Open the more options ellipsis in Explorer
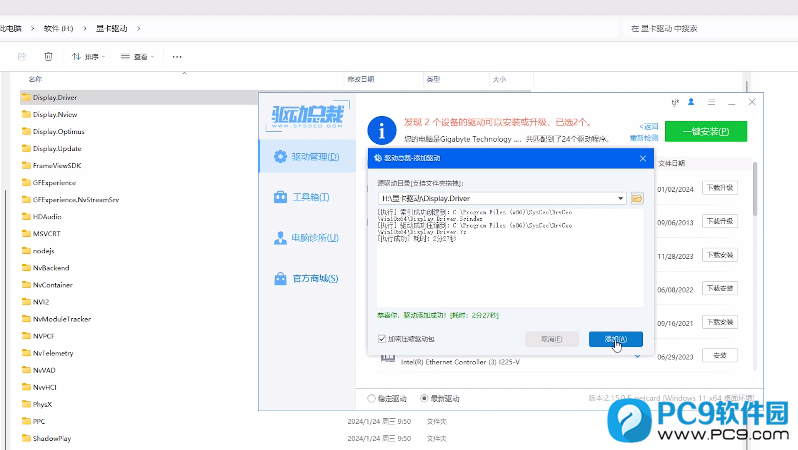Image resolution: width=798 pixels, height=450 pixels. click(177, 57)
